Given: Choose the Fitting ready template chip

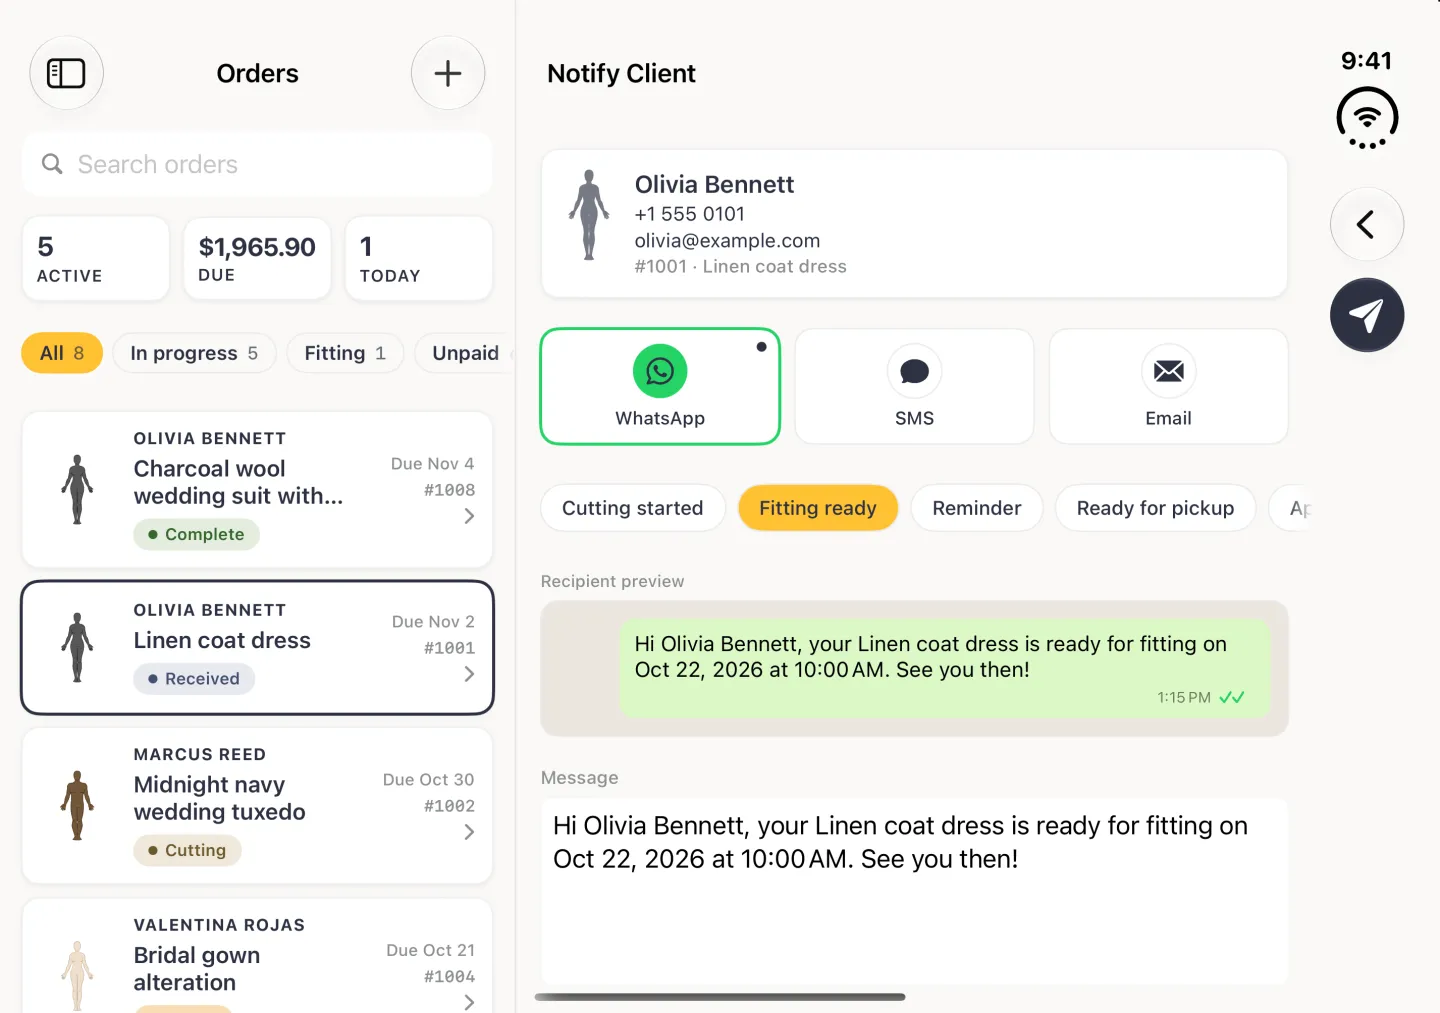Looking at the screenshot, I should click(818, 508).
